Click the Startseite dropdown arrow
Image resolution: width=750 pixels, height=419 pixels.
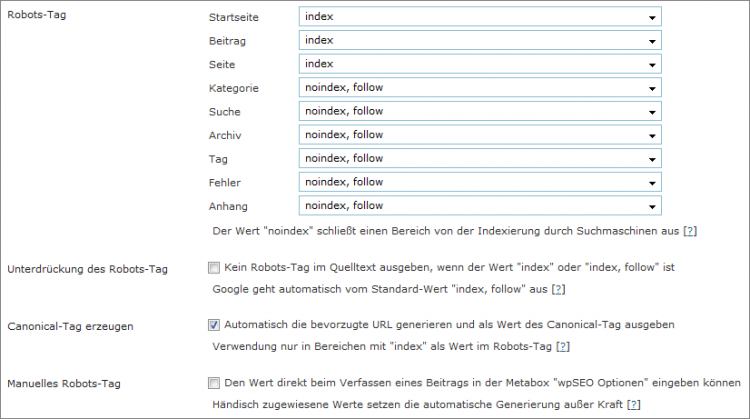point(651,18)
